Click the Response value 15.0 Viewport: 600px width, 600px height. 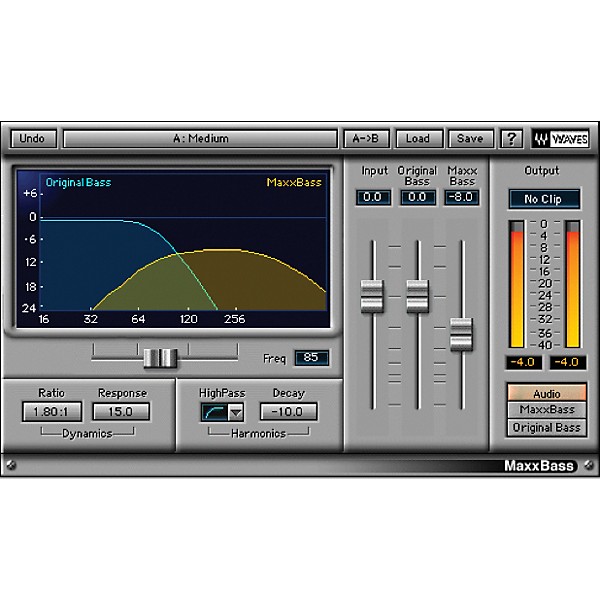click(121, 412)
